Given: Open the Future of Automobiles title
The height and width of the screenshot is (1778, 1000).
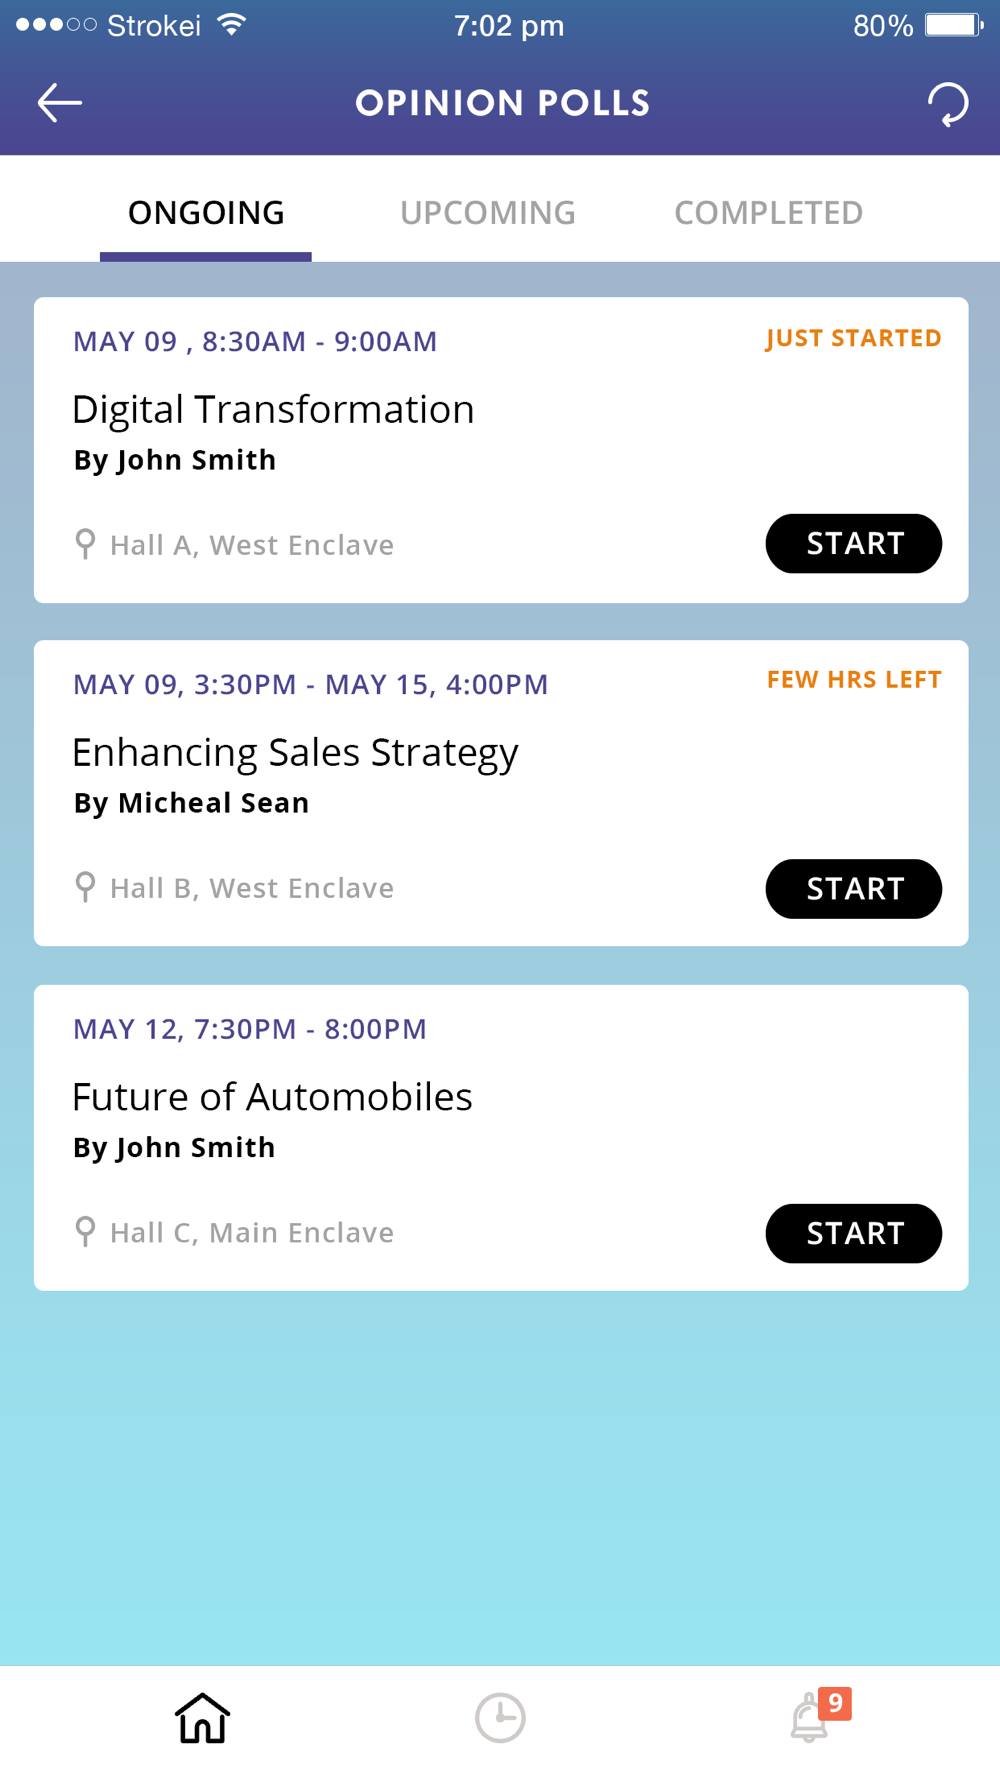Looking at the screenshot, I should point(272,1096).
